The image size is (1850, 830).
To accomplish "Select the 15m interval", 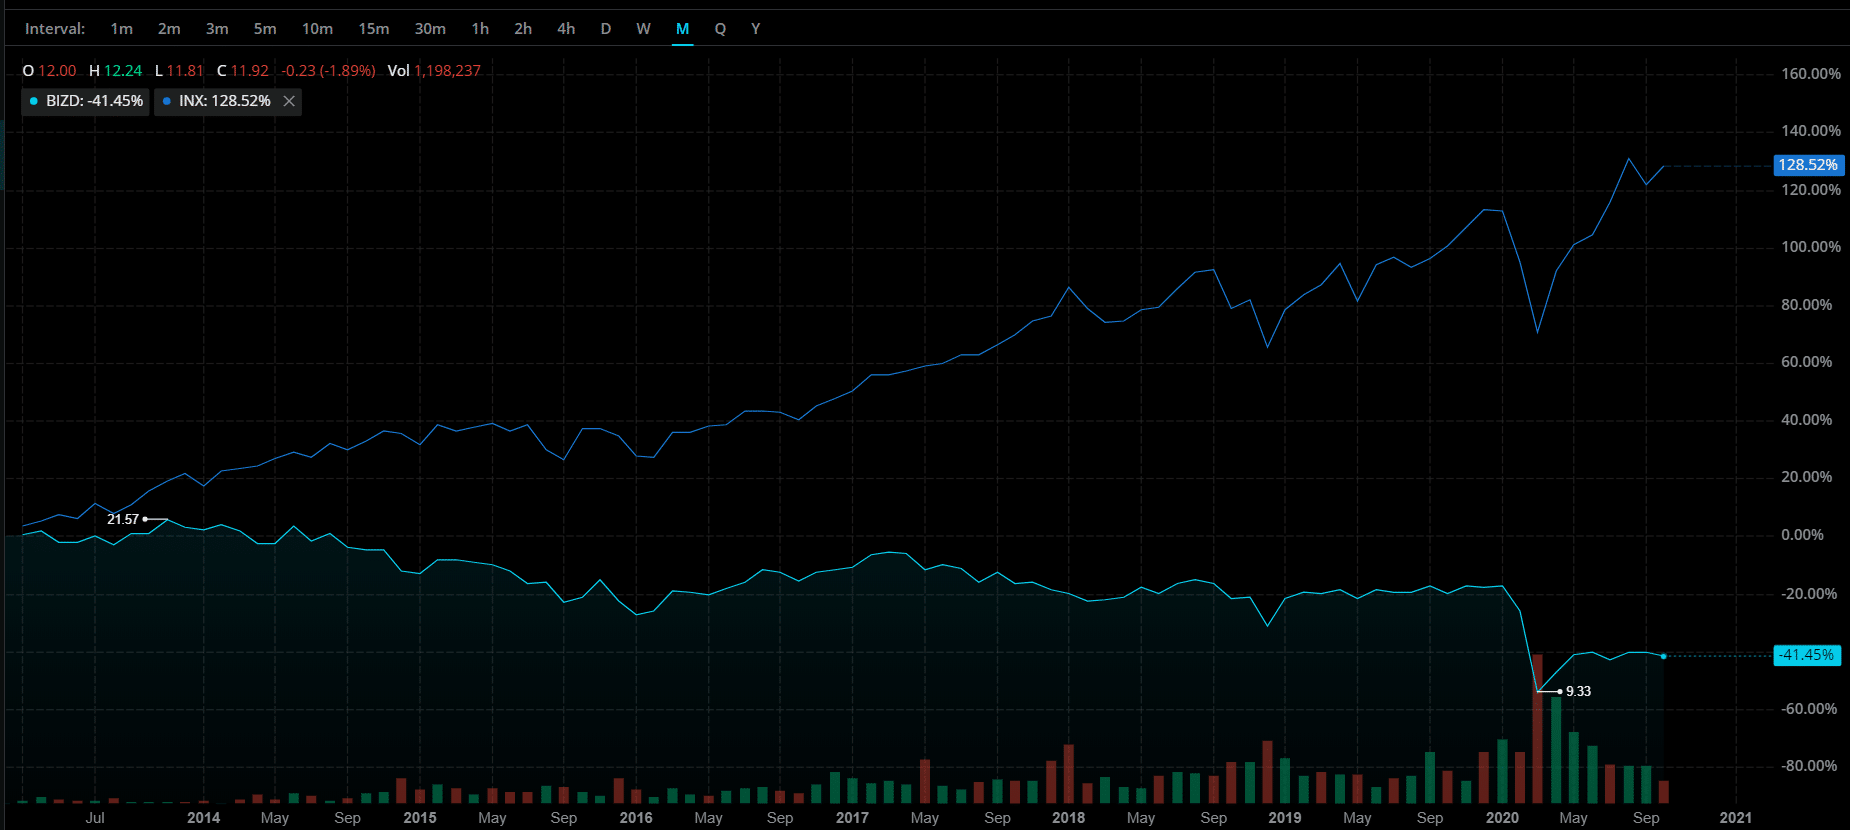I will point(374,29).
